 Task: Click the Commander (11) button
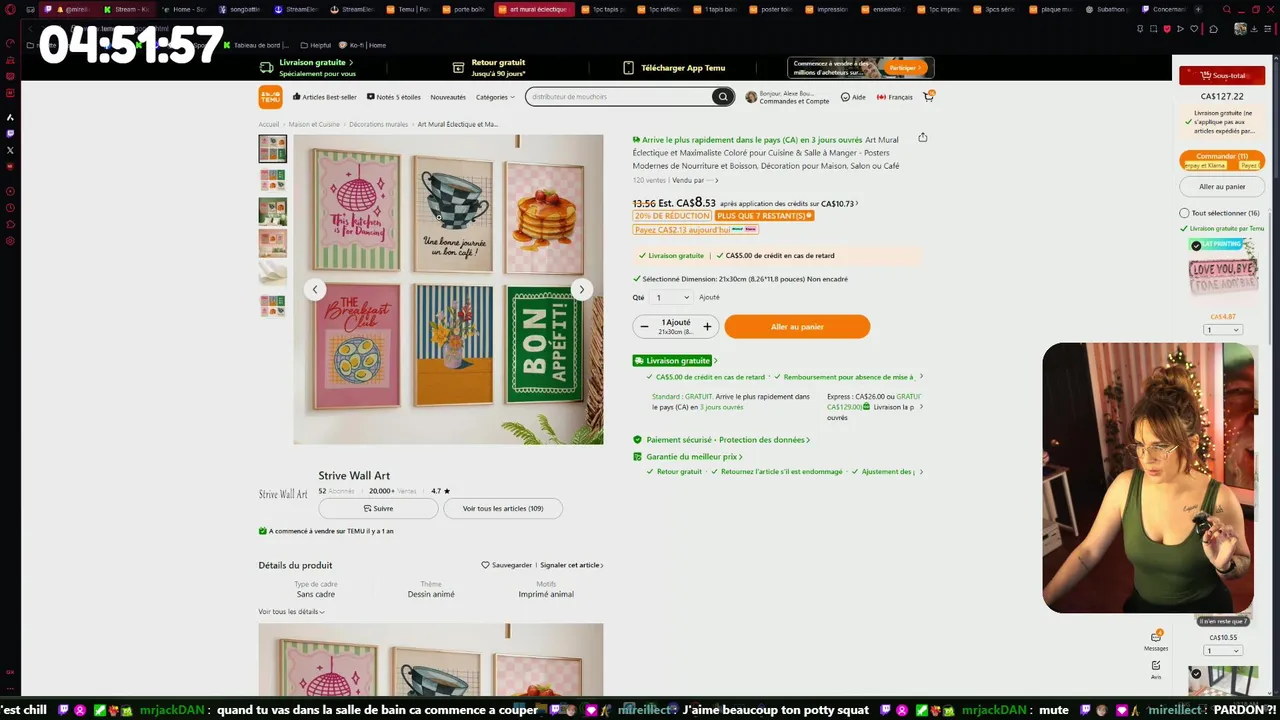point(1222,160)
